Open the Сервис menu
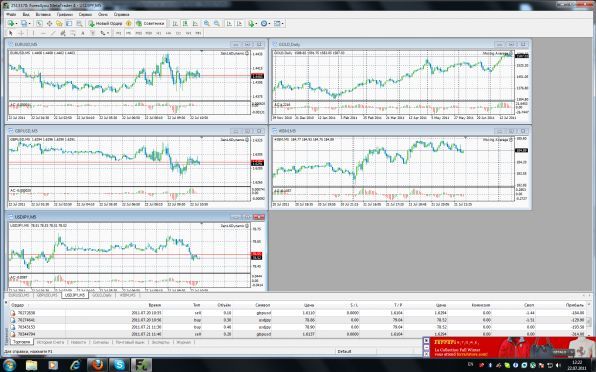The width and height of the screenshot is (596, 372). tap(85, 14)
